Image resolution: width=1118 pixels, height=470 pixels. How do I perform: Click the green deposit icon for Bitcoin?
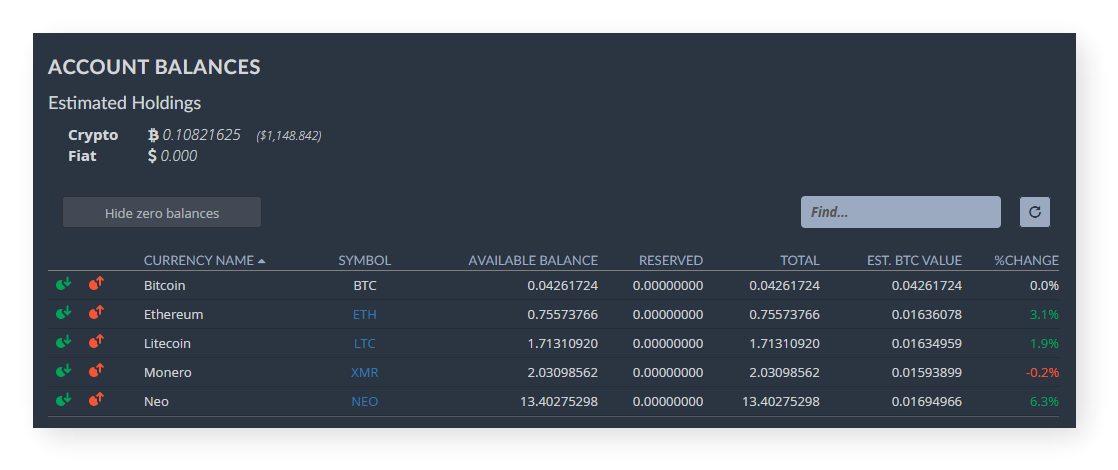click(64, 285)
